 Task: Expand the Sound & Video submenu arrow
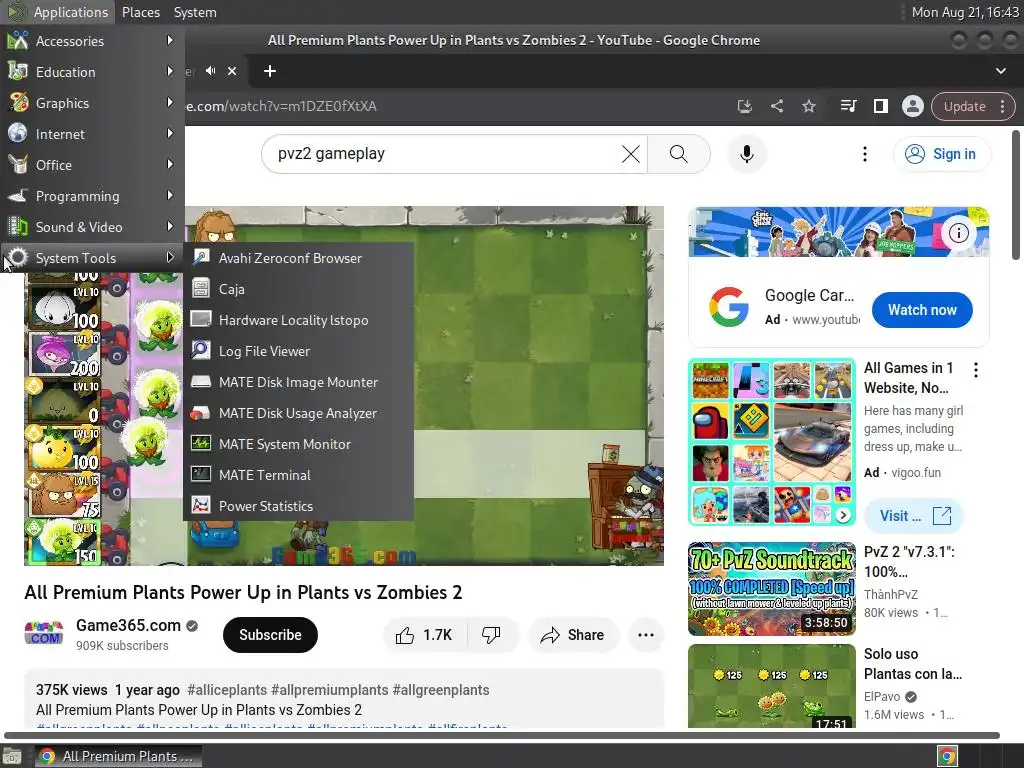point(170,227)
